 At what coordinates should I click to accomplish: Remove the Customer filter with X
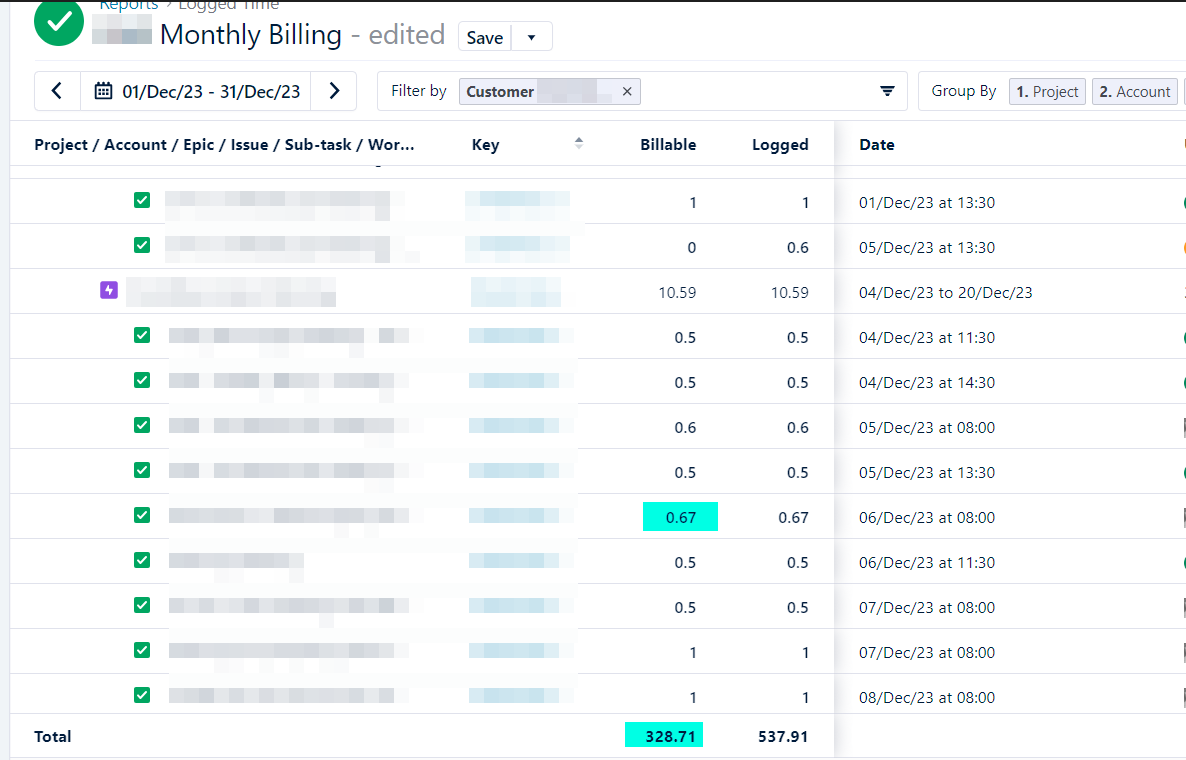[627, 91]
